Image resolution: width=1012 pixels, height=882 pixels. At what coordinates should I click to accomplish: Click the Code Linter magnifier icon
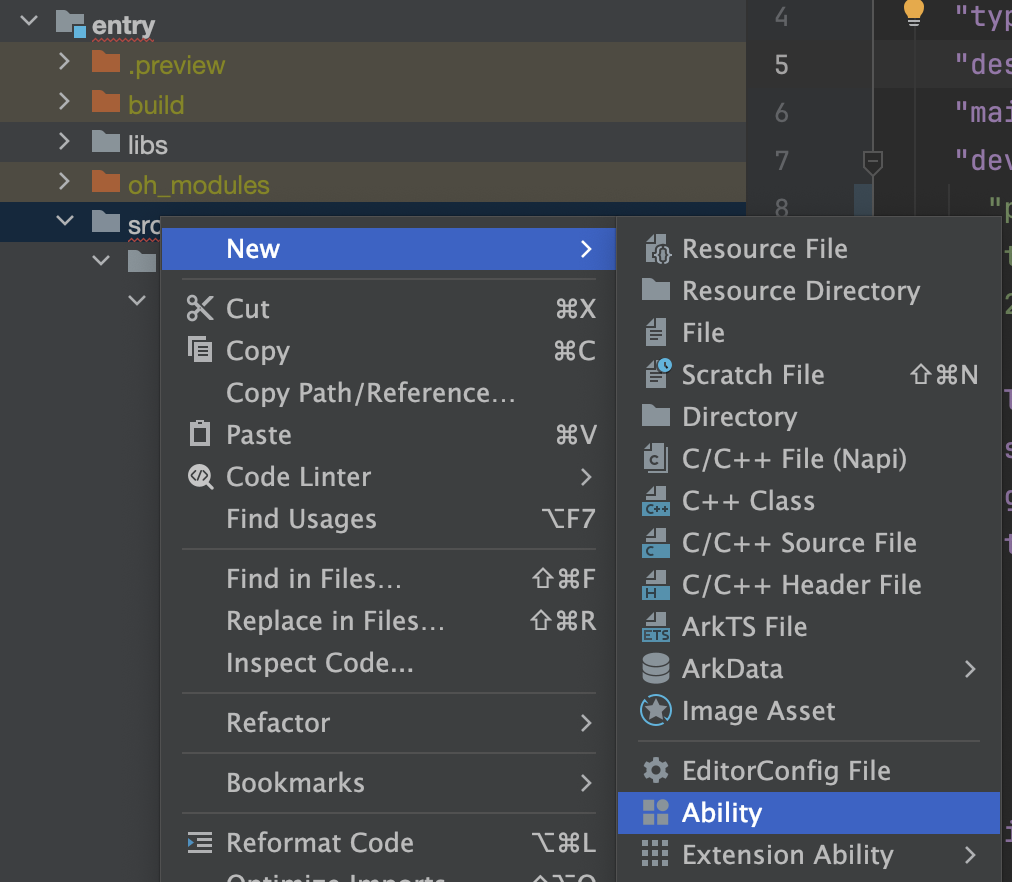click(x=201, y=477)
